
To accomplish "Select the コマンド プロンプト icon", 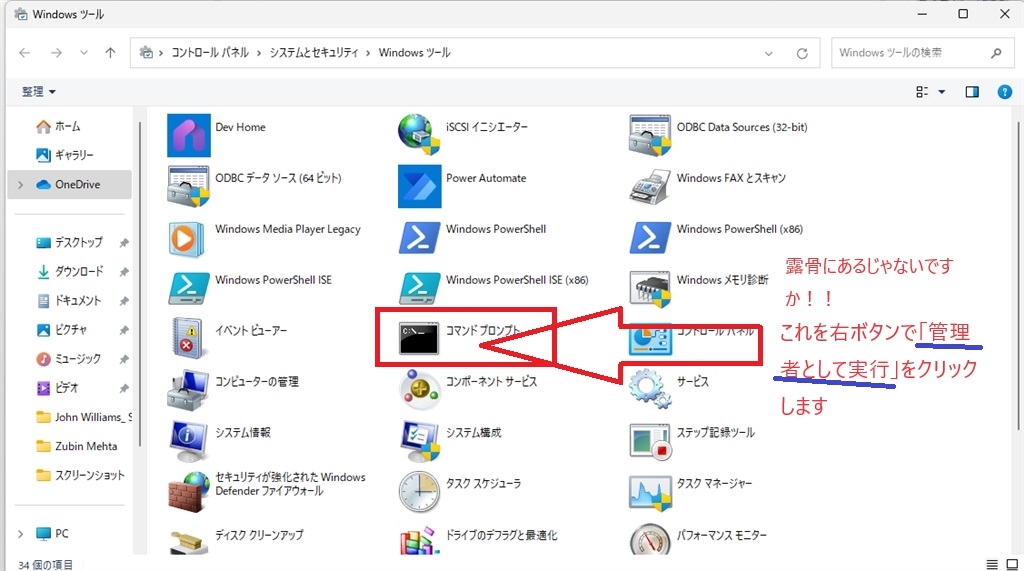I will pyautogui.click(x=419, y=338).
